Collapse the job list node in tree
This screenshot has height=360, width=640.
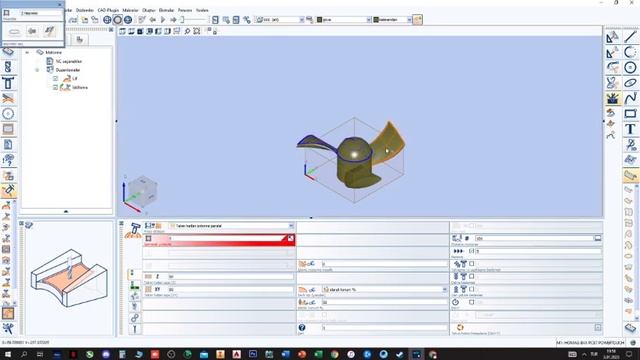tap(37, 70)
